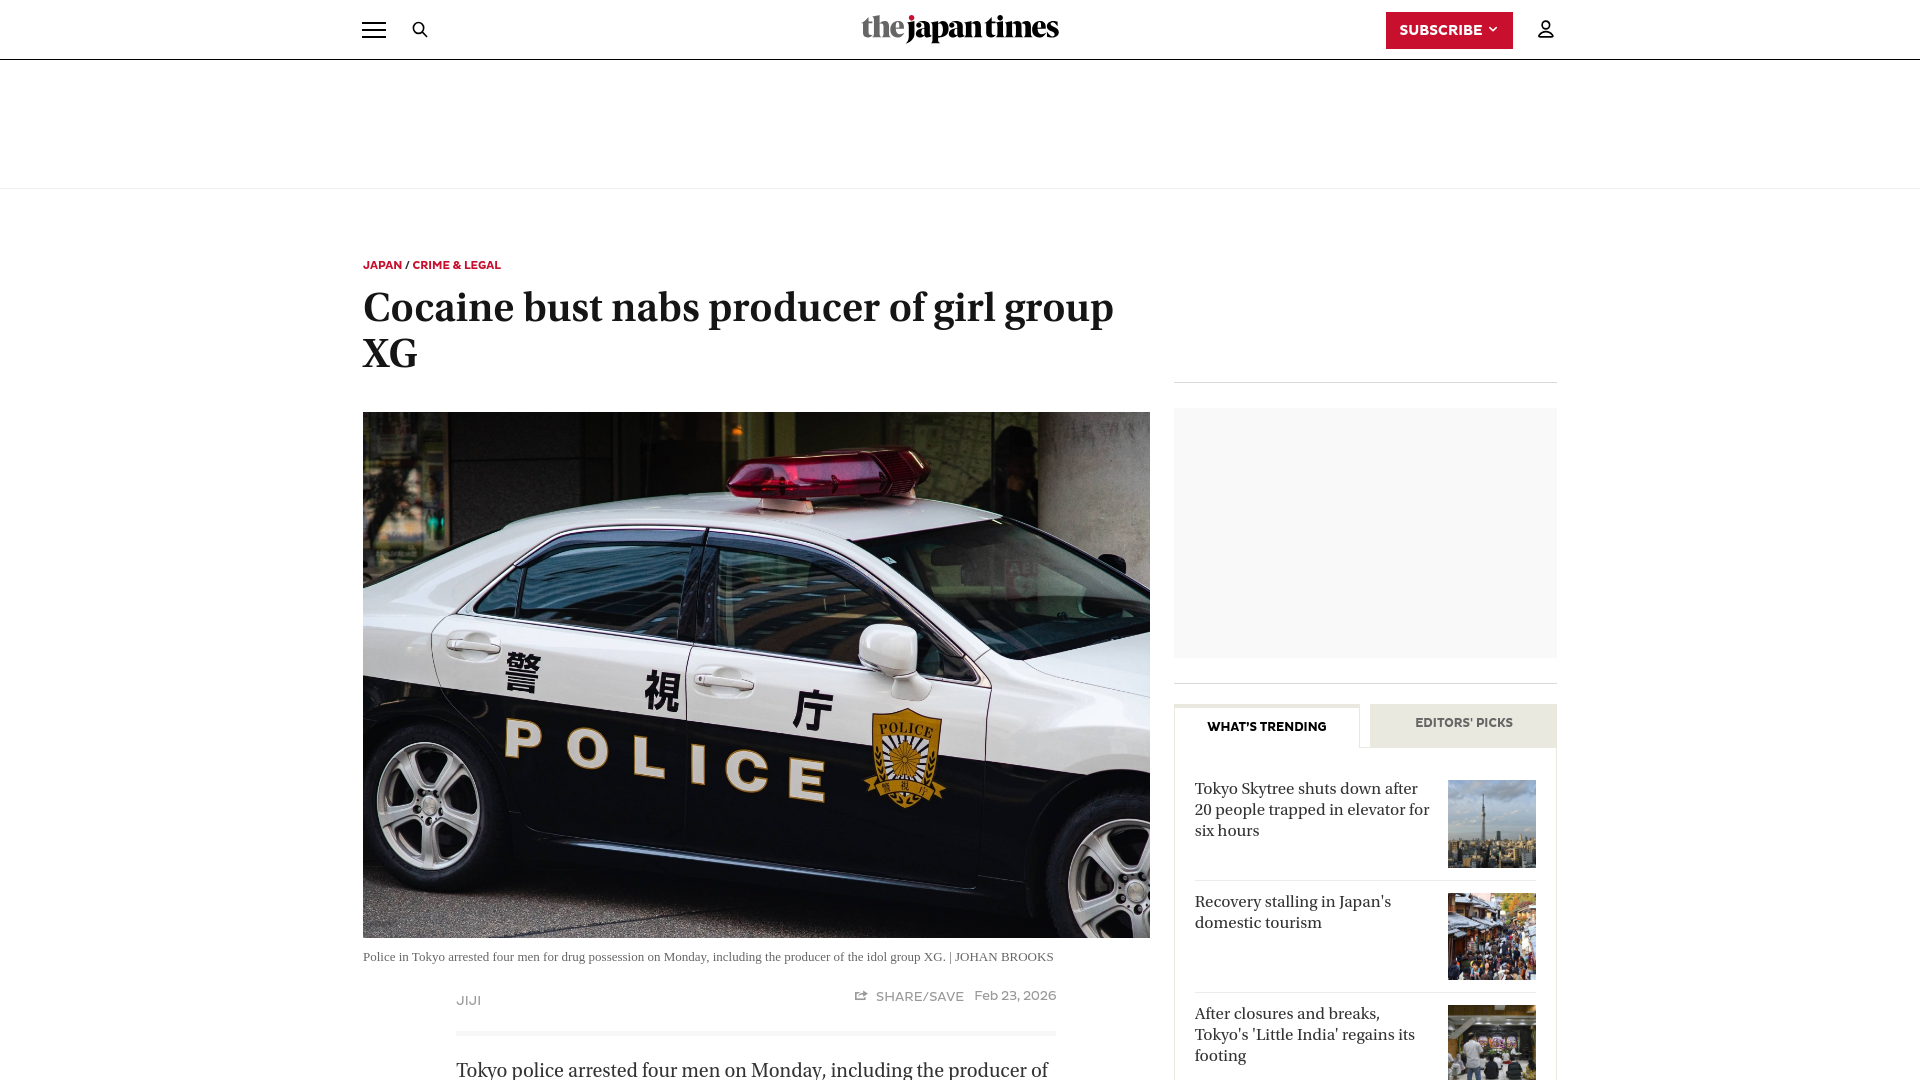
Task: Open the Little India article thumbnail
Action: [x=1491, y=1042]
